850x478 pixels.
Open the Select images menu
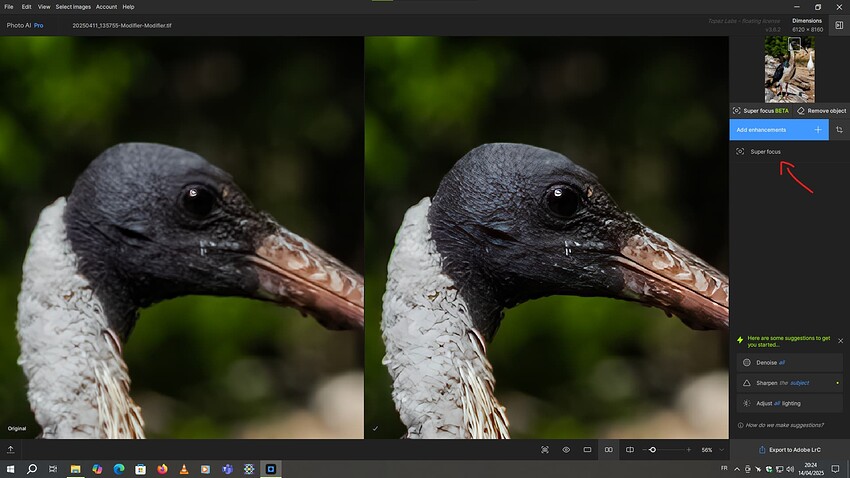point(71,7)
